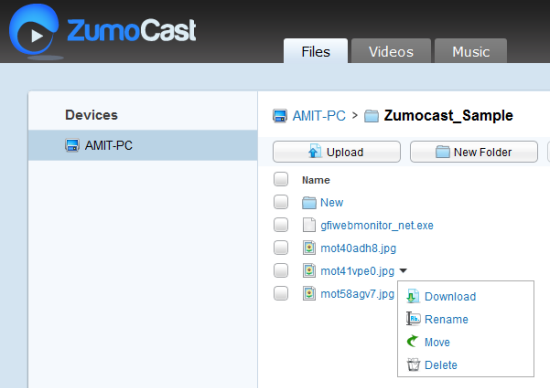Open the gfiwebmonitor_net.exe file link

tap(377, 225)
